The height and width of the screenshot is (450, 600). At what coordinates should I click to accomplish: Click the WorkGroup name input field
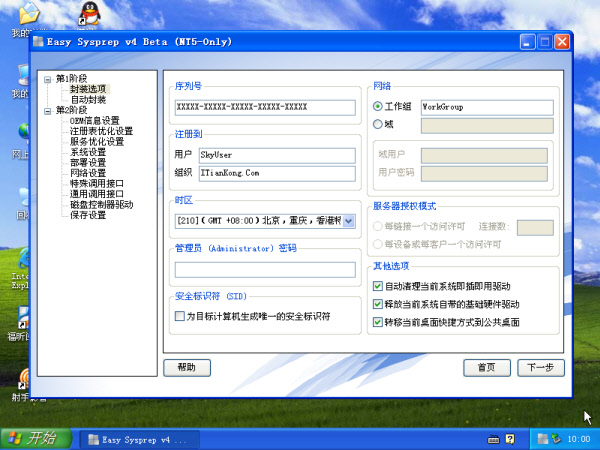(x=487, y=108)
